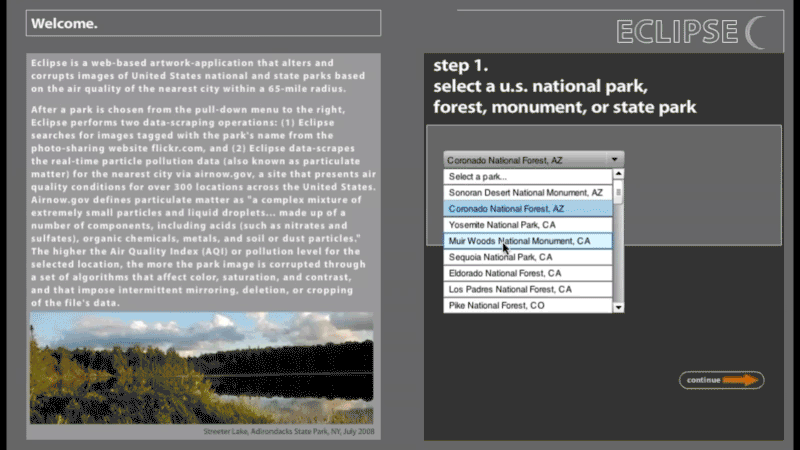This screenshot has height=450, width=800.
Task: Click the crescent moon logo icon
Action: click(x=757, y=32)
